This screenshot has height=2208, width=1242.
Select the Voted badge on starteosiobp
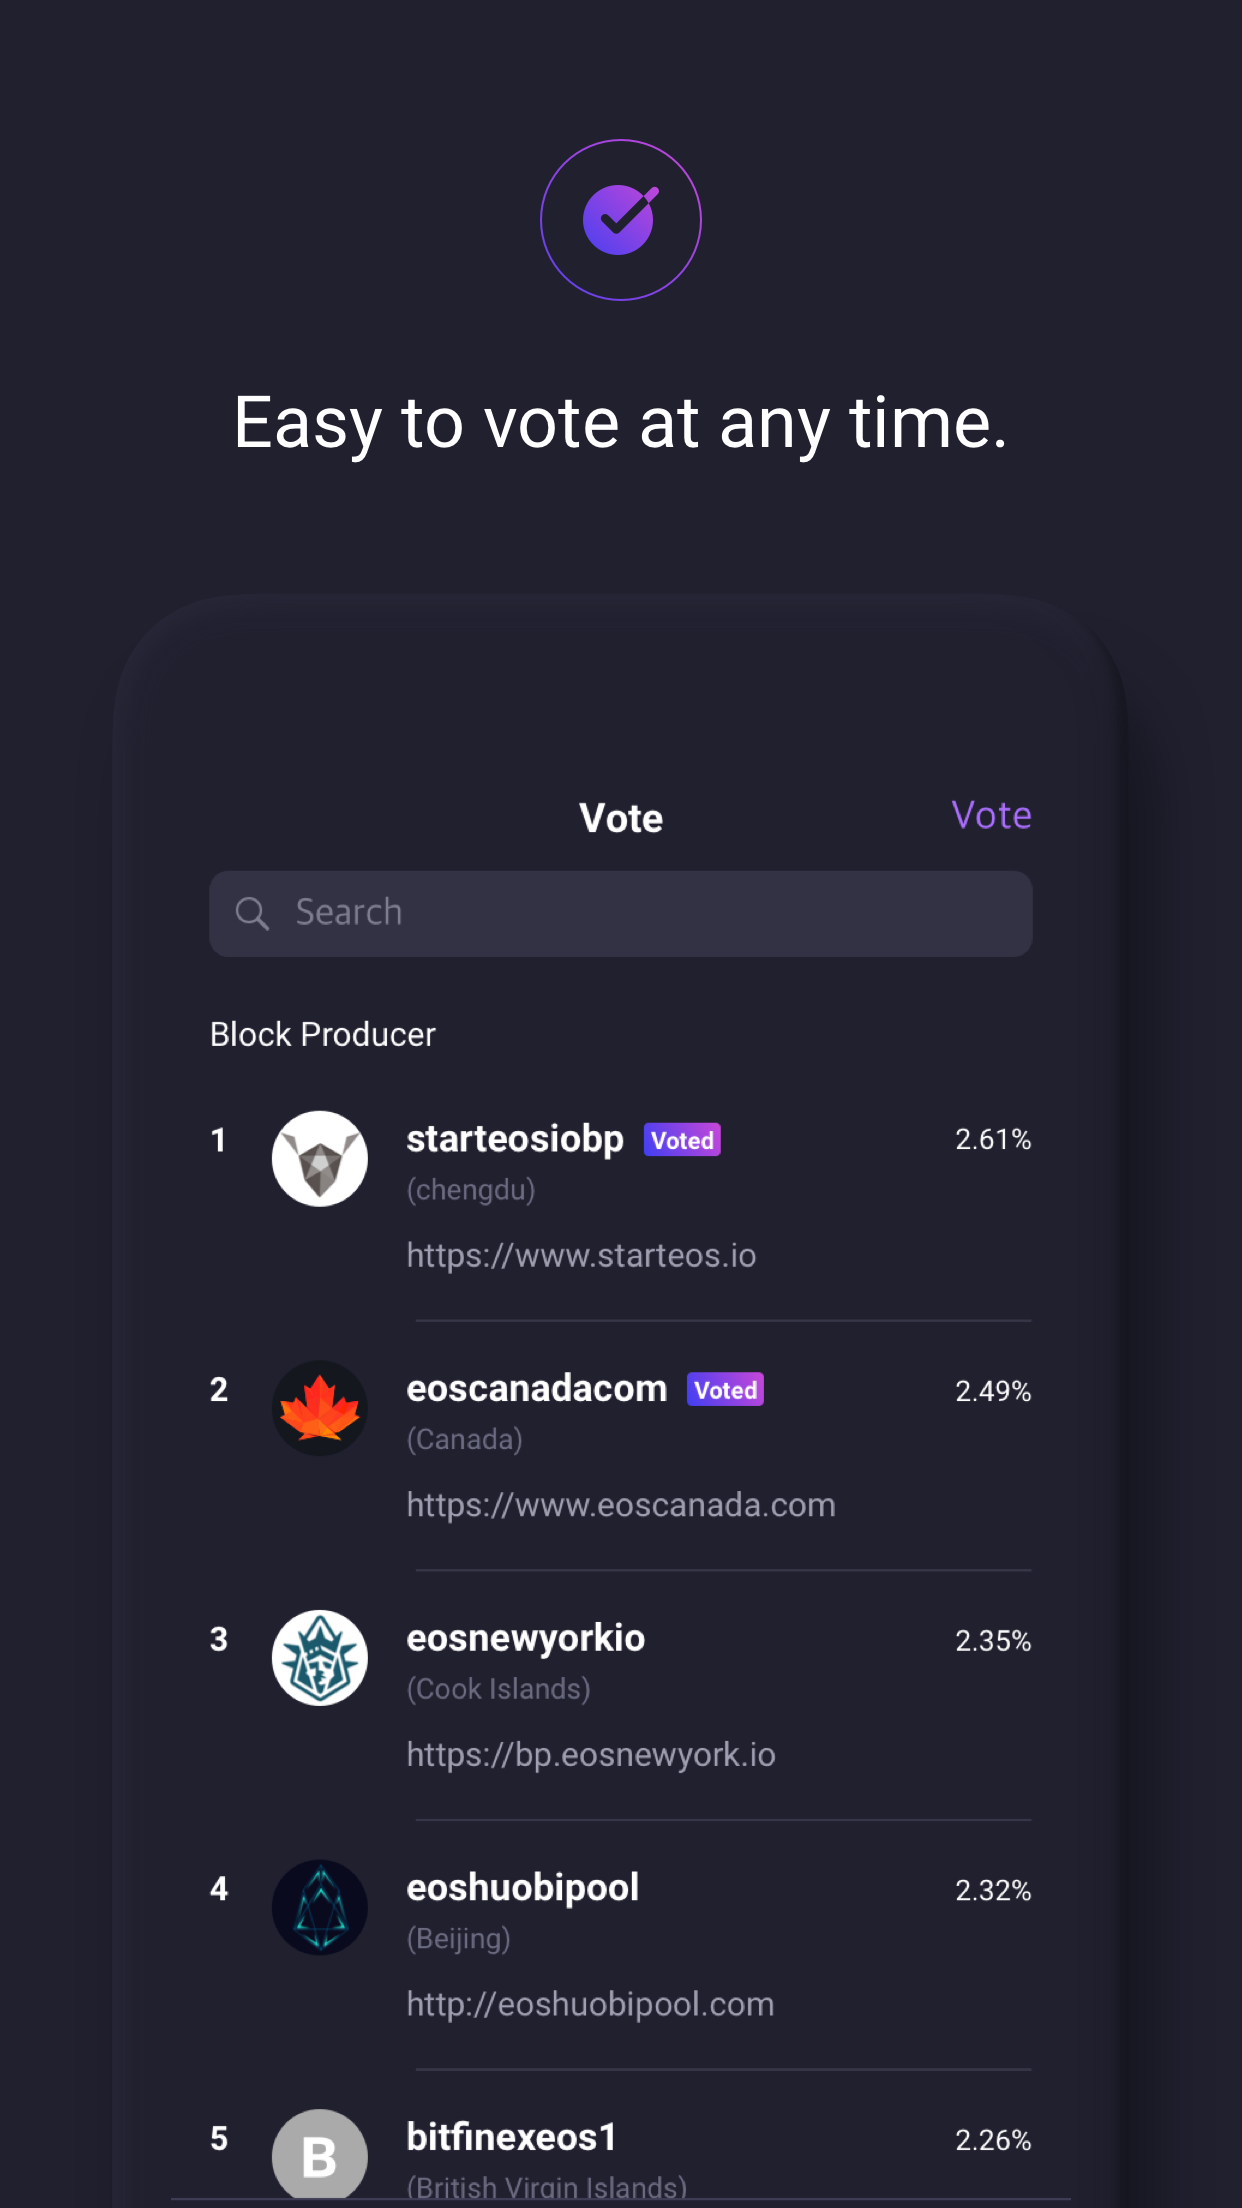682,1139
